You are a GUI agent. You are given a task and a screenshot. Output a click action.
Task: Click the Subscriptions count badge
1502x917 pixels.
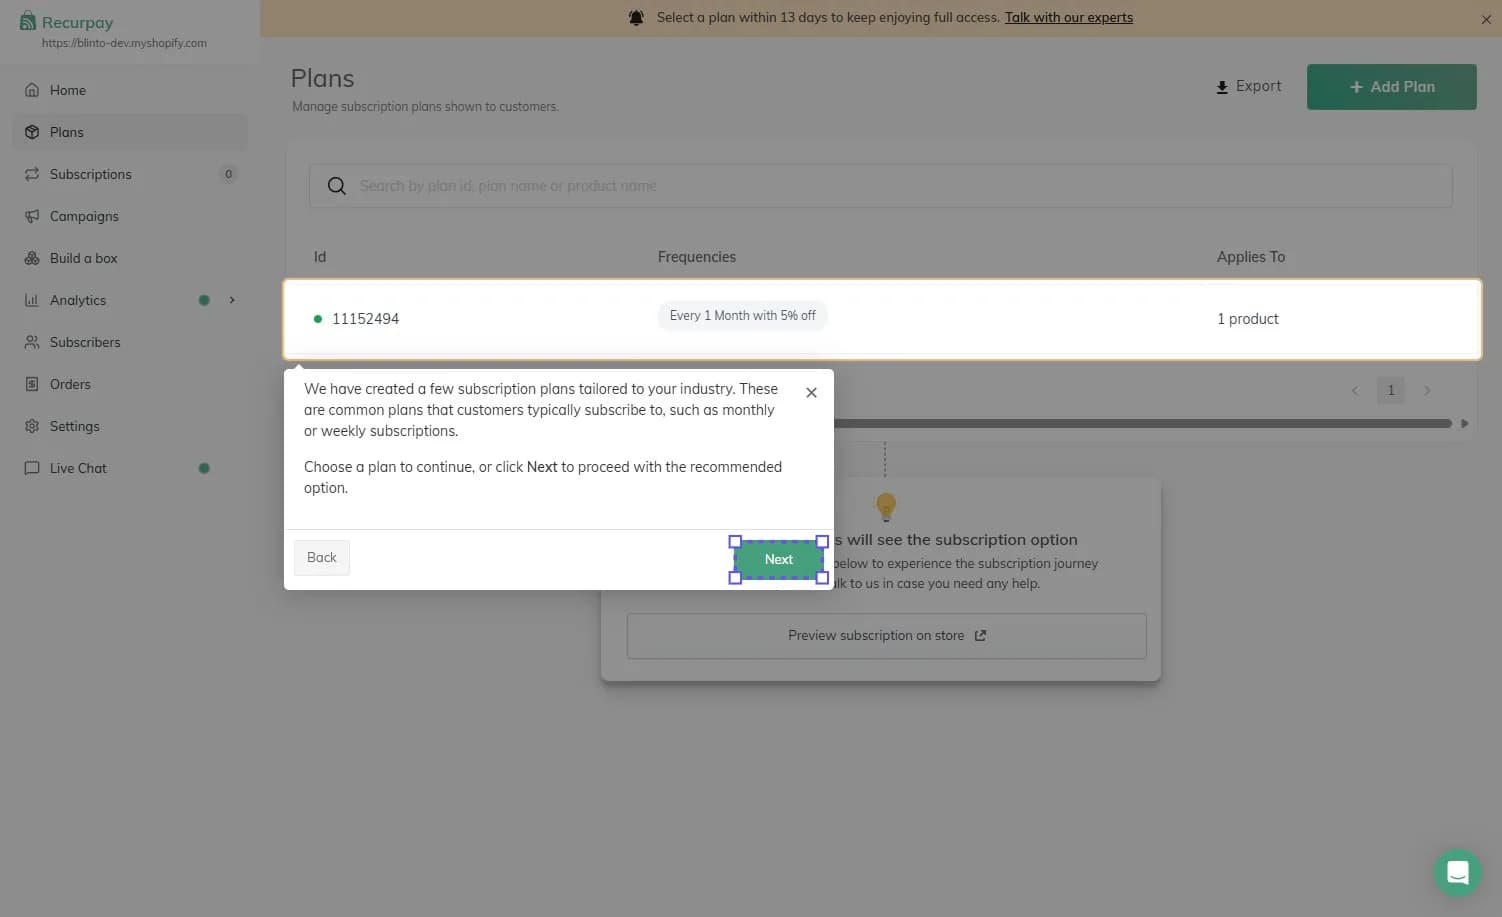click(x=228, y=174)
